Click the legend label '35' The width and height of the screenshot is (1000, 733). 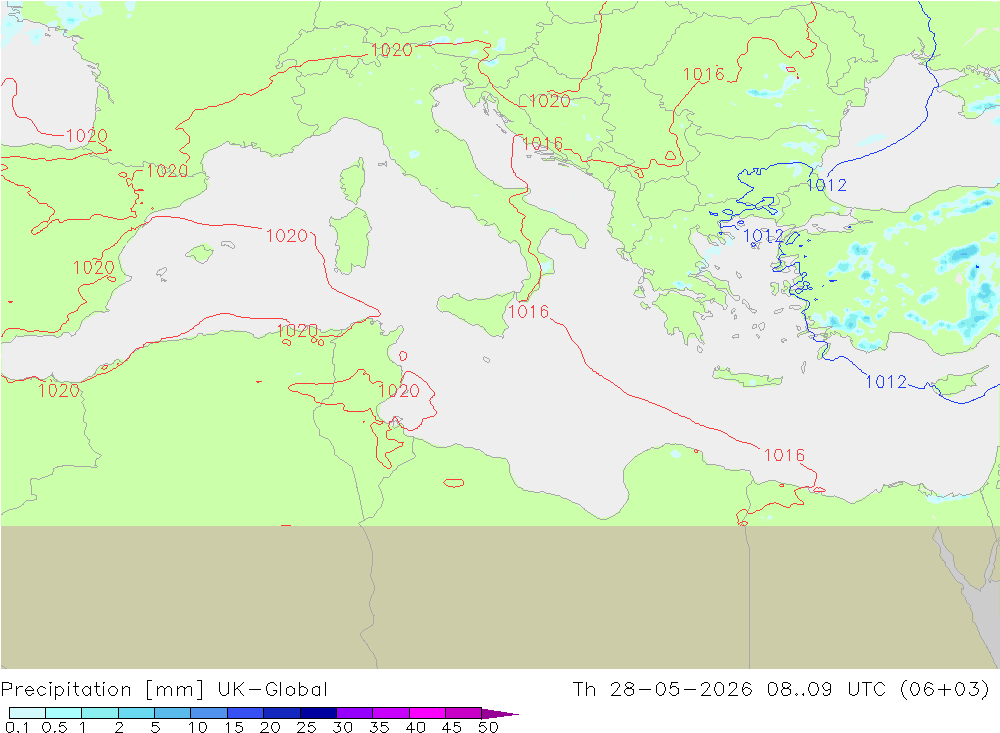tap(379, 727)
